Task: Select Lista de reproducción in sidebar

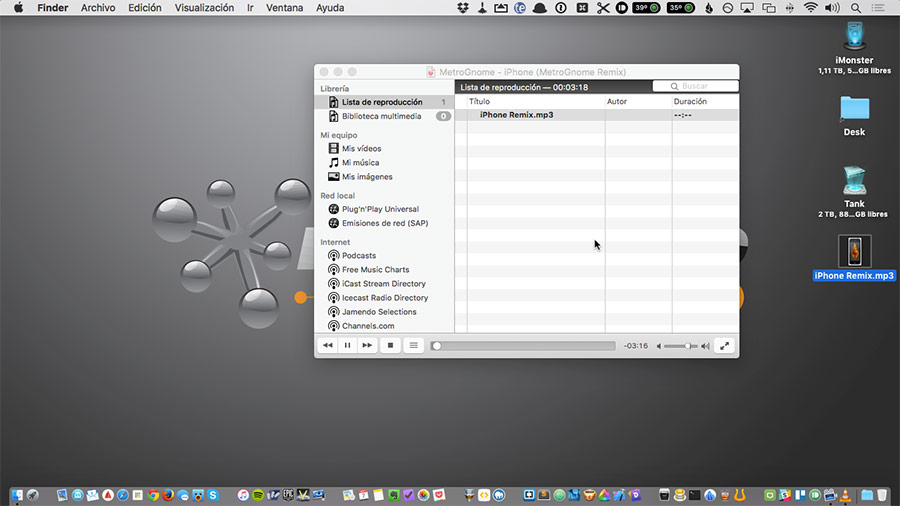Action: point(384,102)
